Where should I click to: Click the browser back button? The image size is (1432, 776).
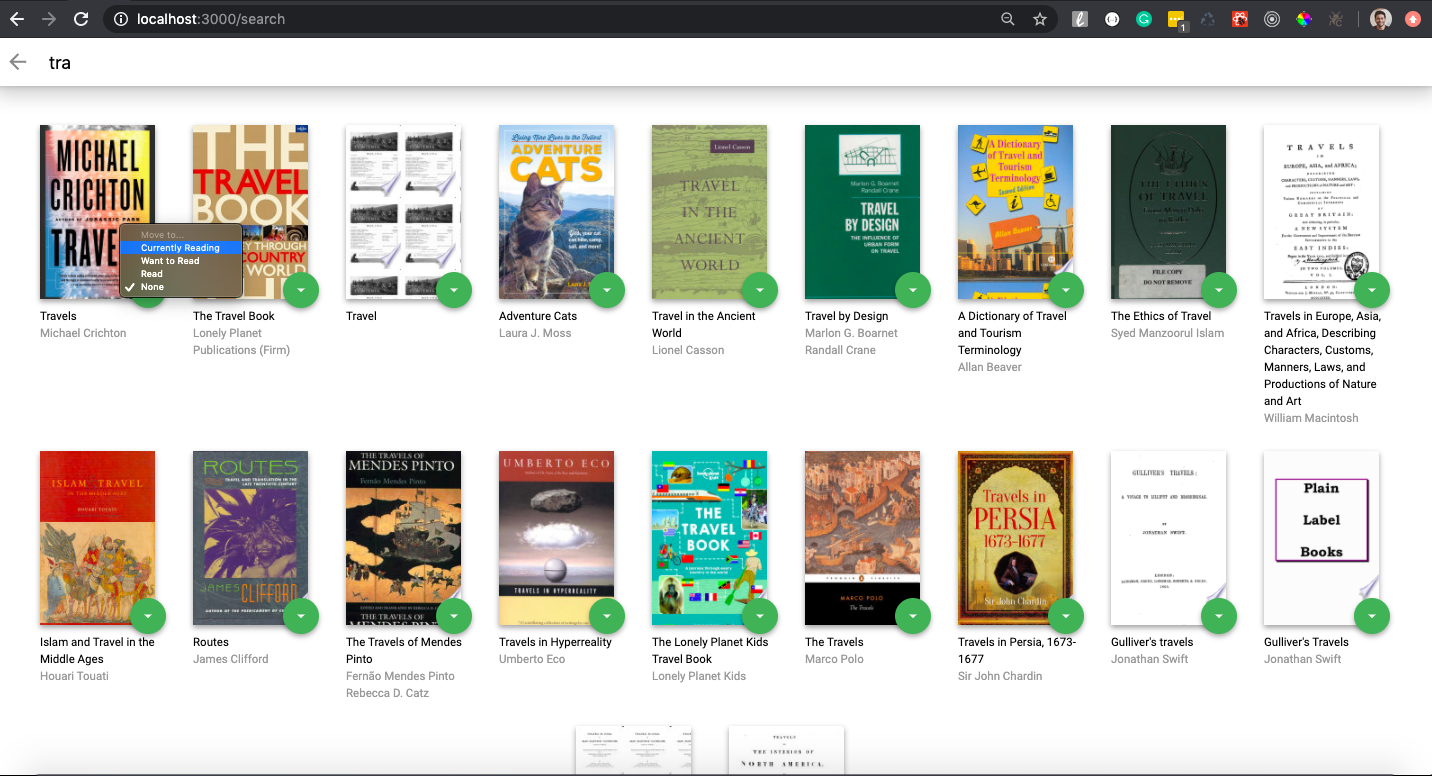click(17, 19)
